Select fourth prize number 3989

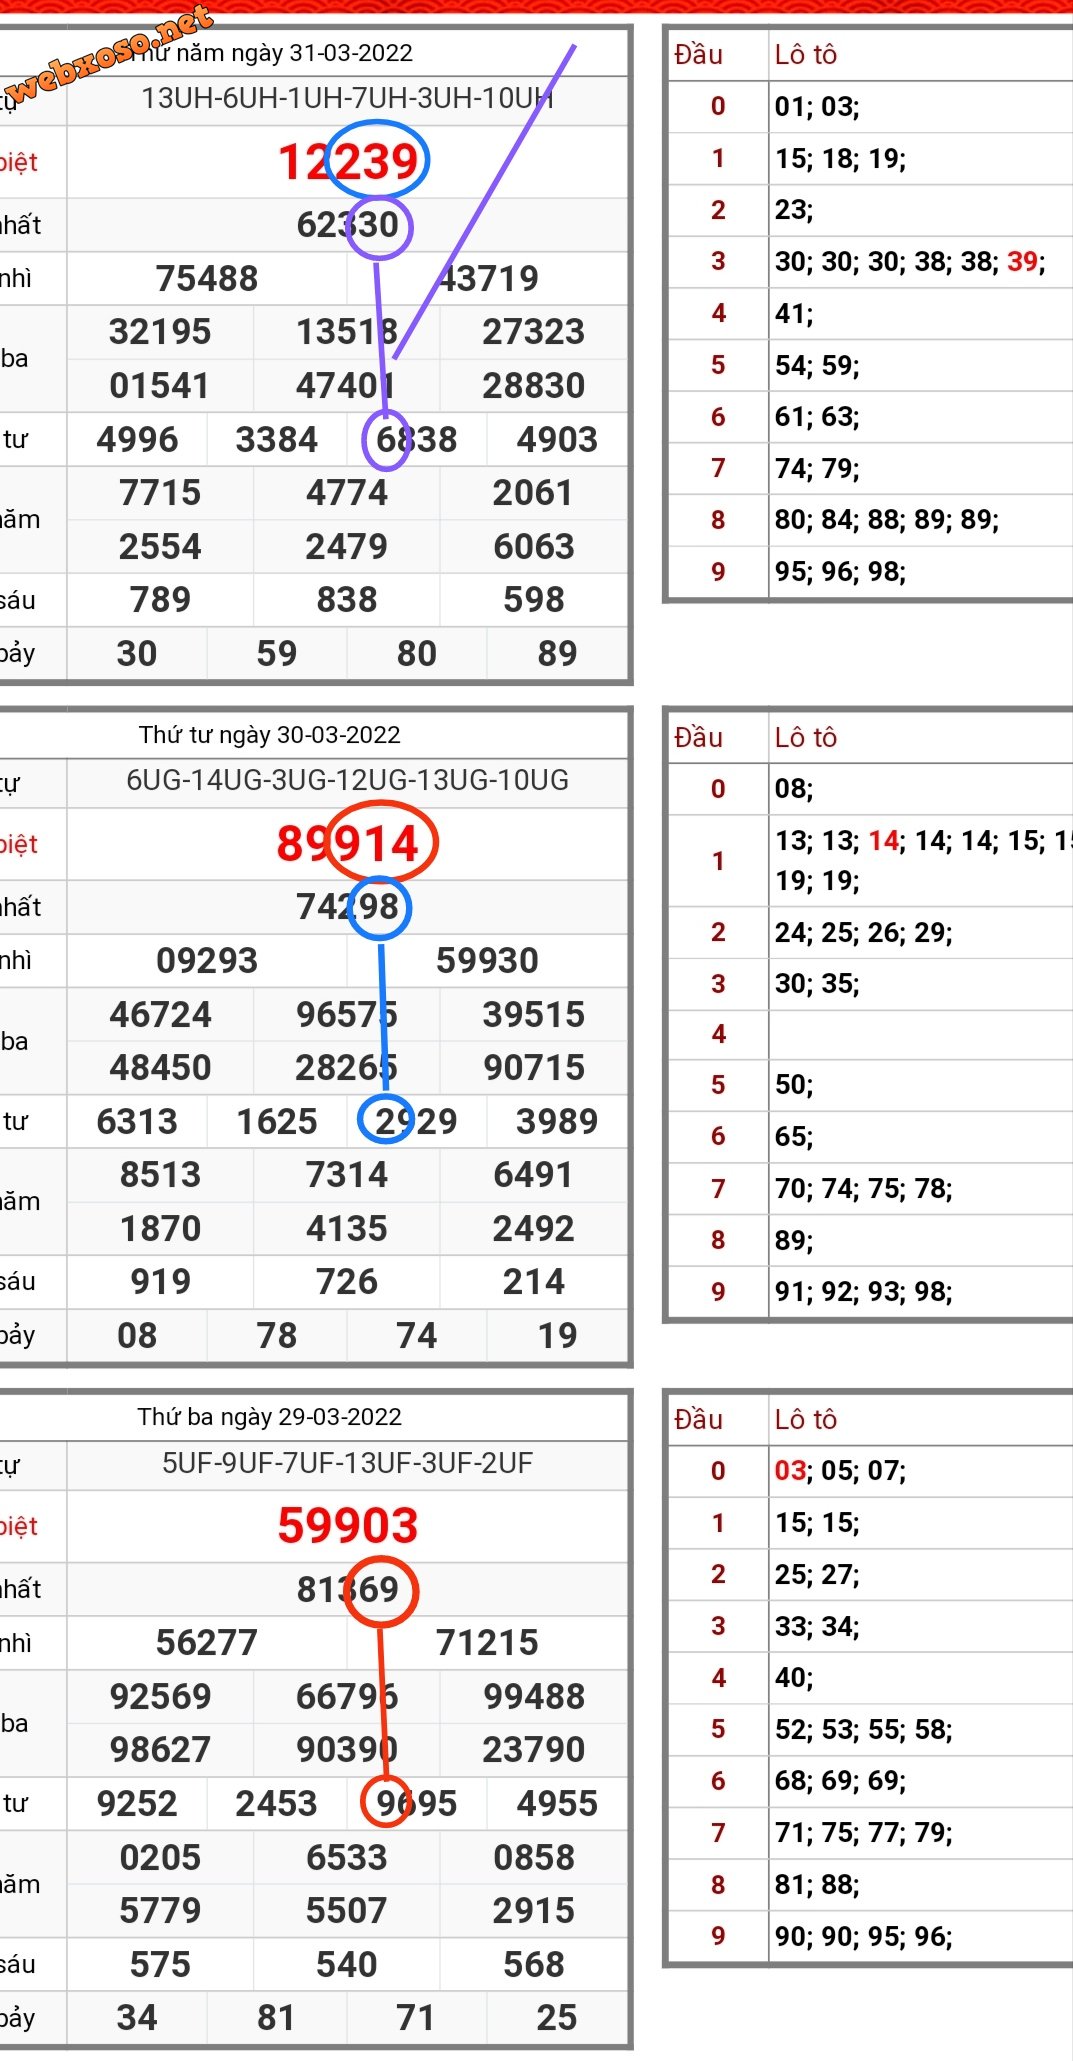point(557,1121)
